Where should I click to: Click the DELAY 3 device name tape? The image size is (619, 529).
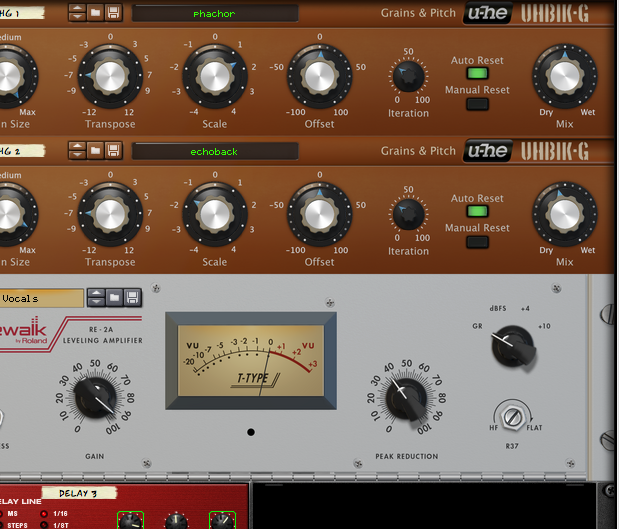click(x=79, y=493)
